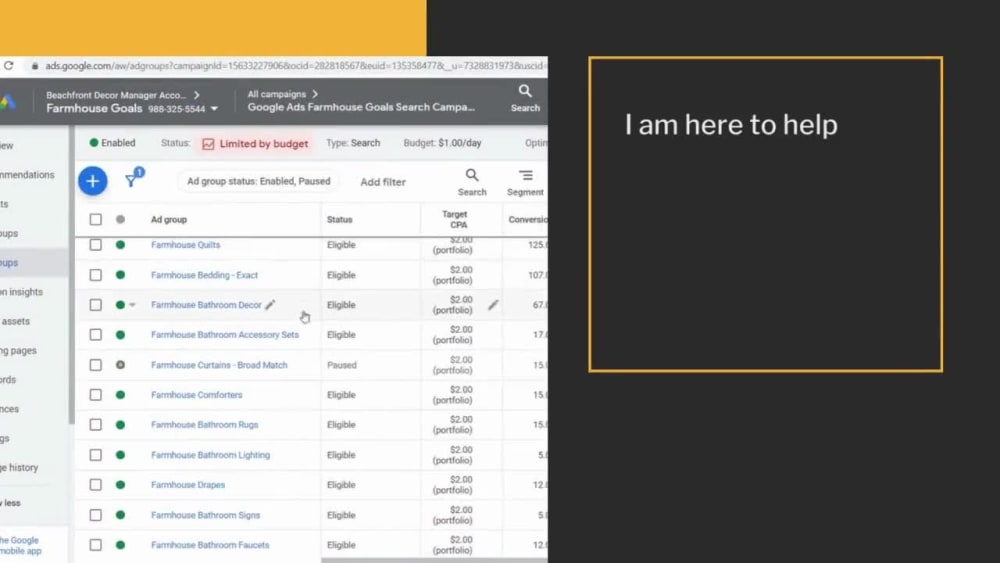Check the Farmhouse Bathroom Lighting checkbox
The image size is (1000, 563).
pyautogui.click(x=96, y=455)
